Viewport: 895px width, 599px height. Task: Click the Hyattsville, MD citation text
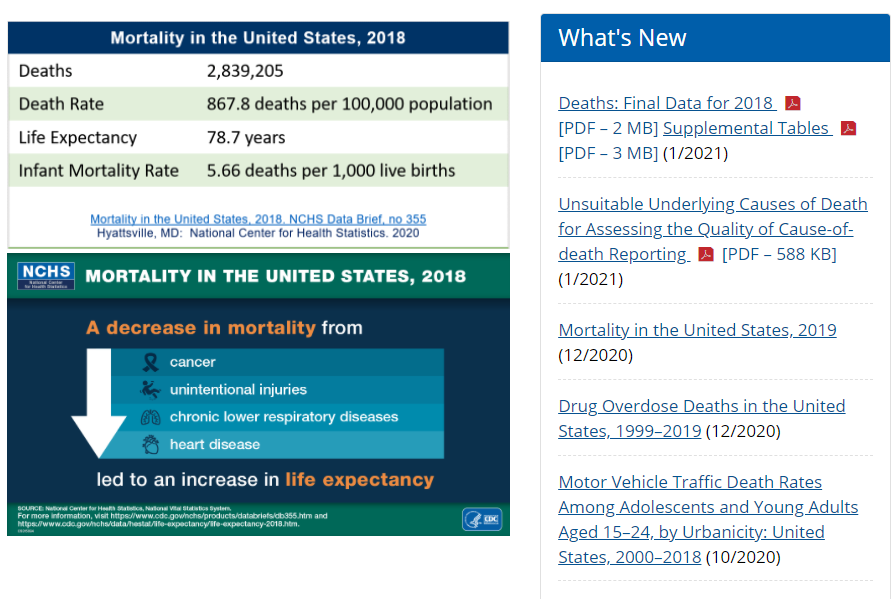pos(258,233)
